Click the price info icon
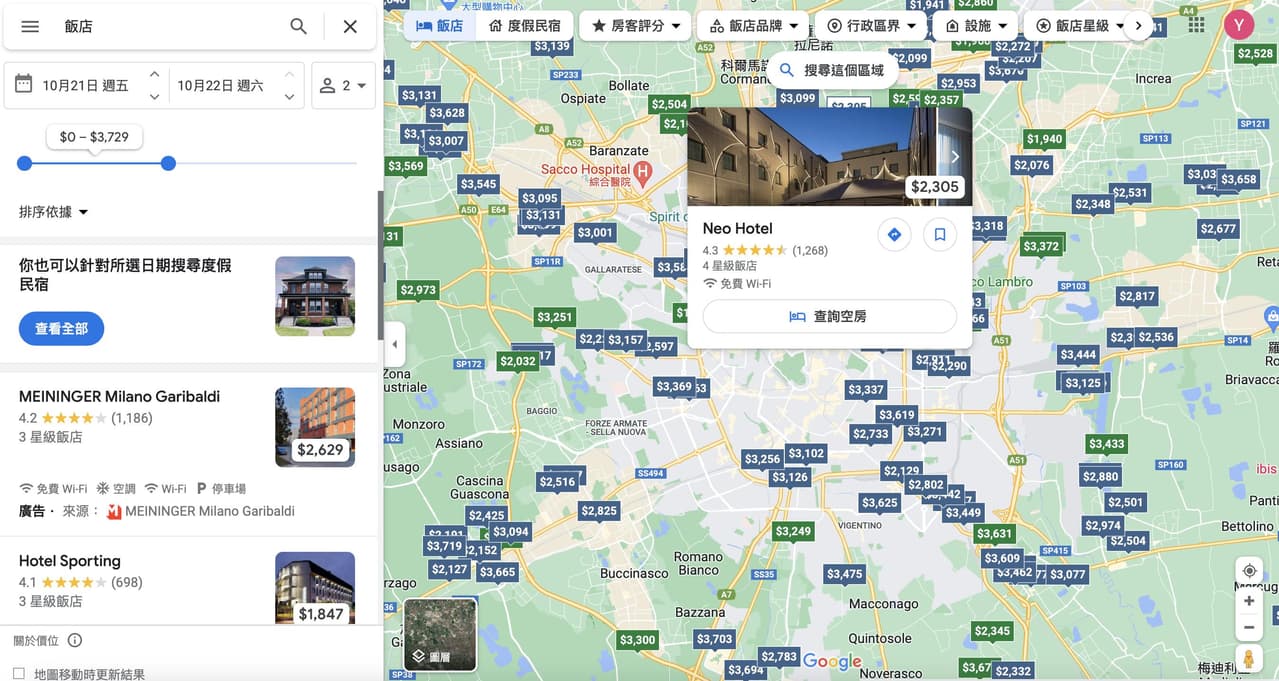Viewport: 1279px width, 681px height. pyautogui.click(x=75, y=640)
